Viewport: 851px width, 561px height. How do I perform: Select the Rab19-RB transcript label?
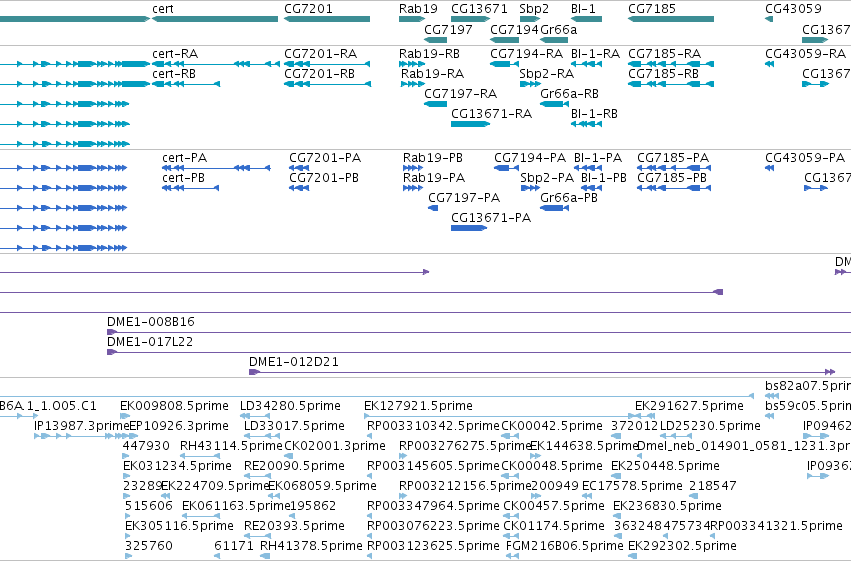[429, 54]
